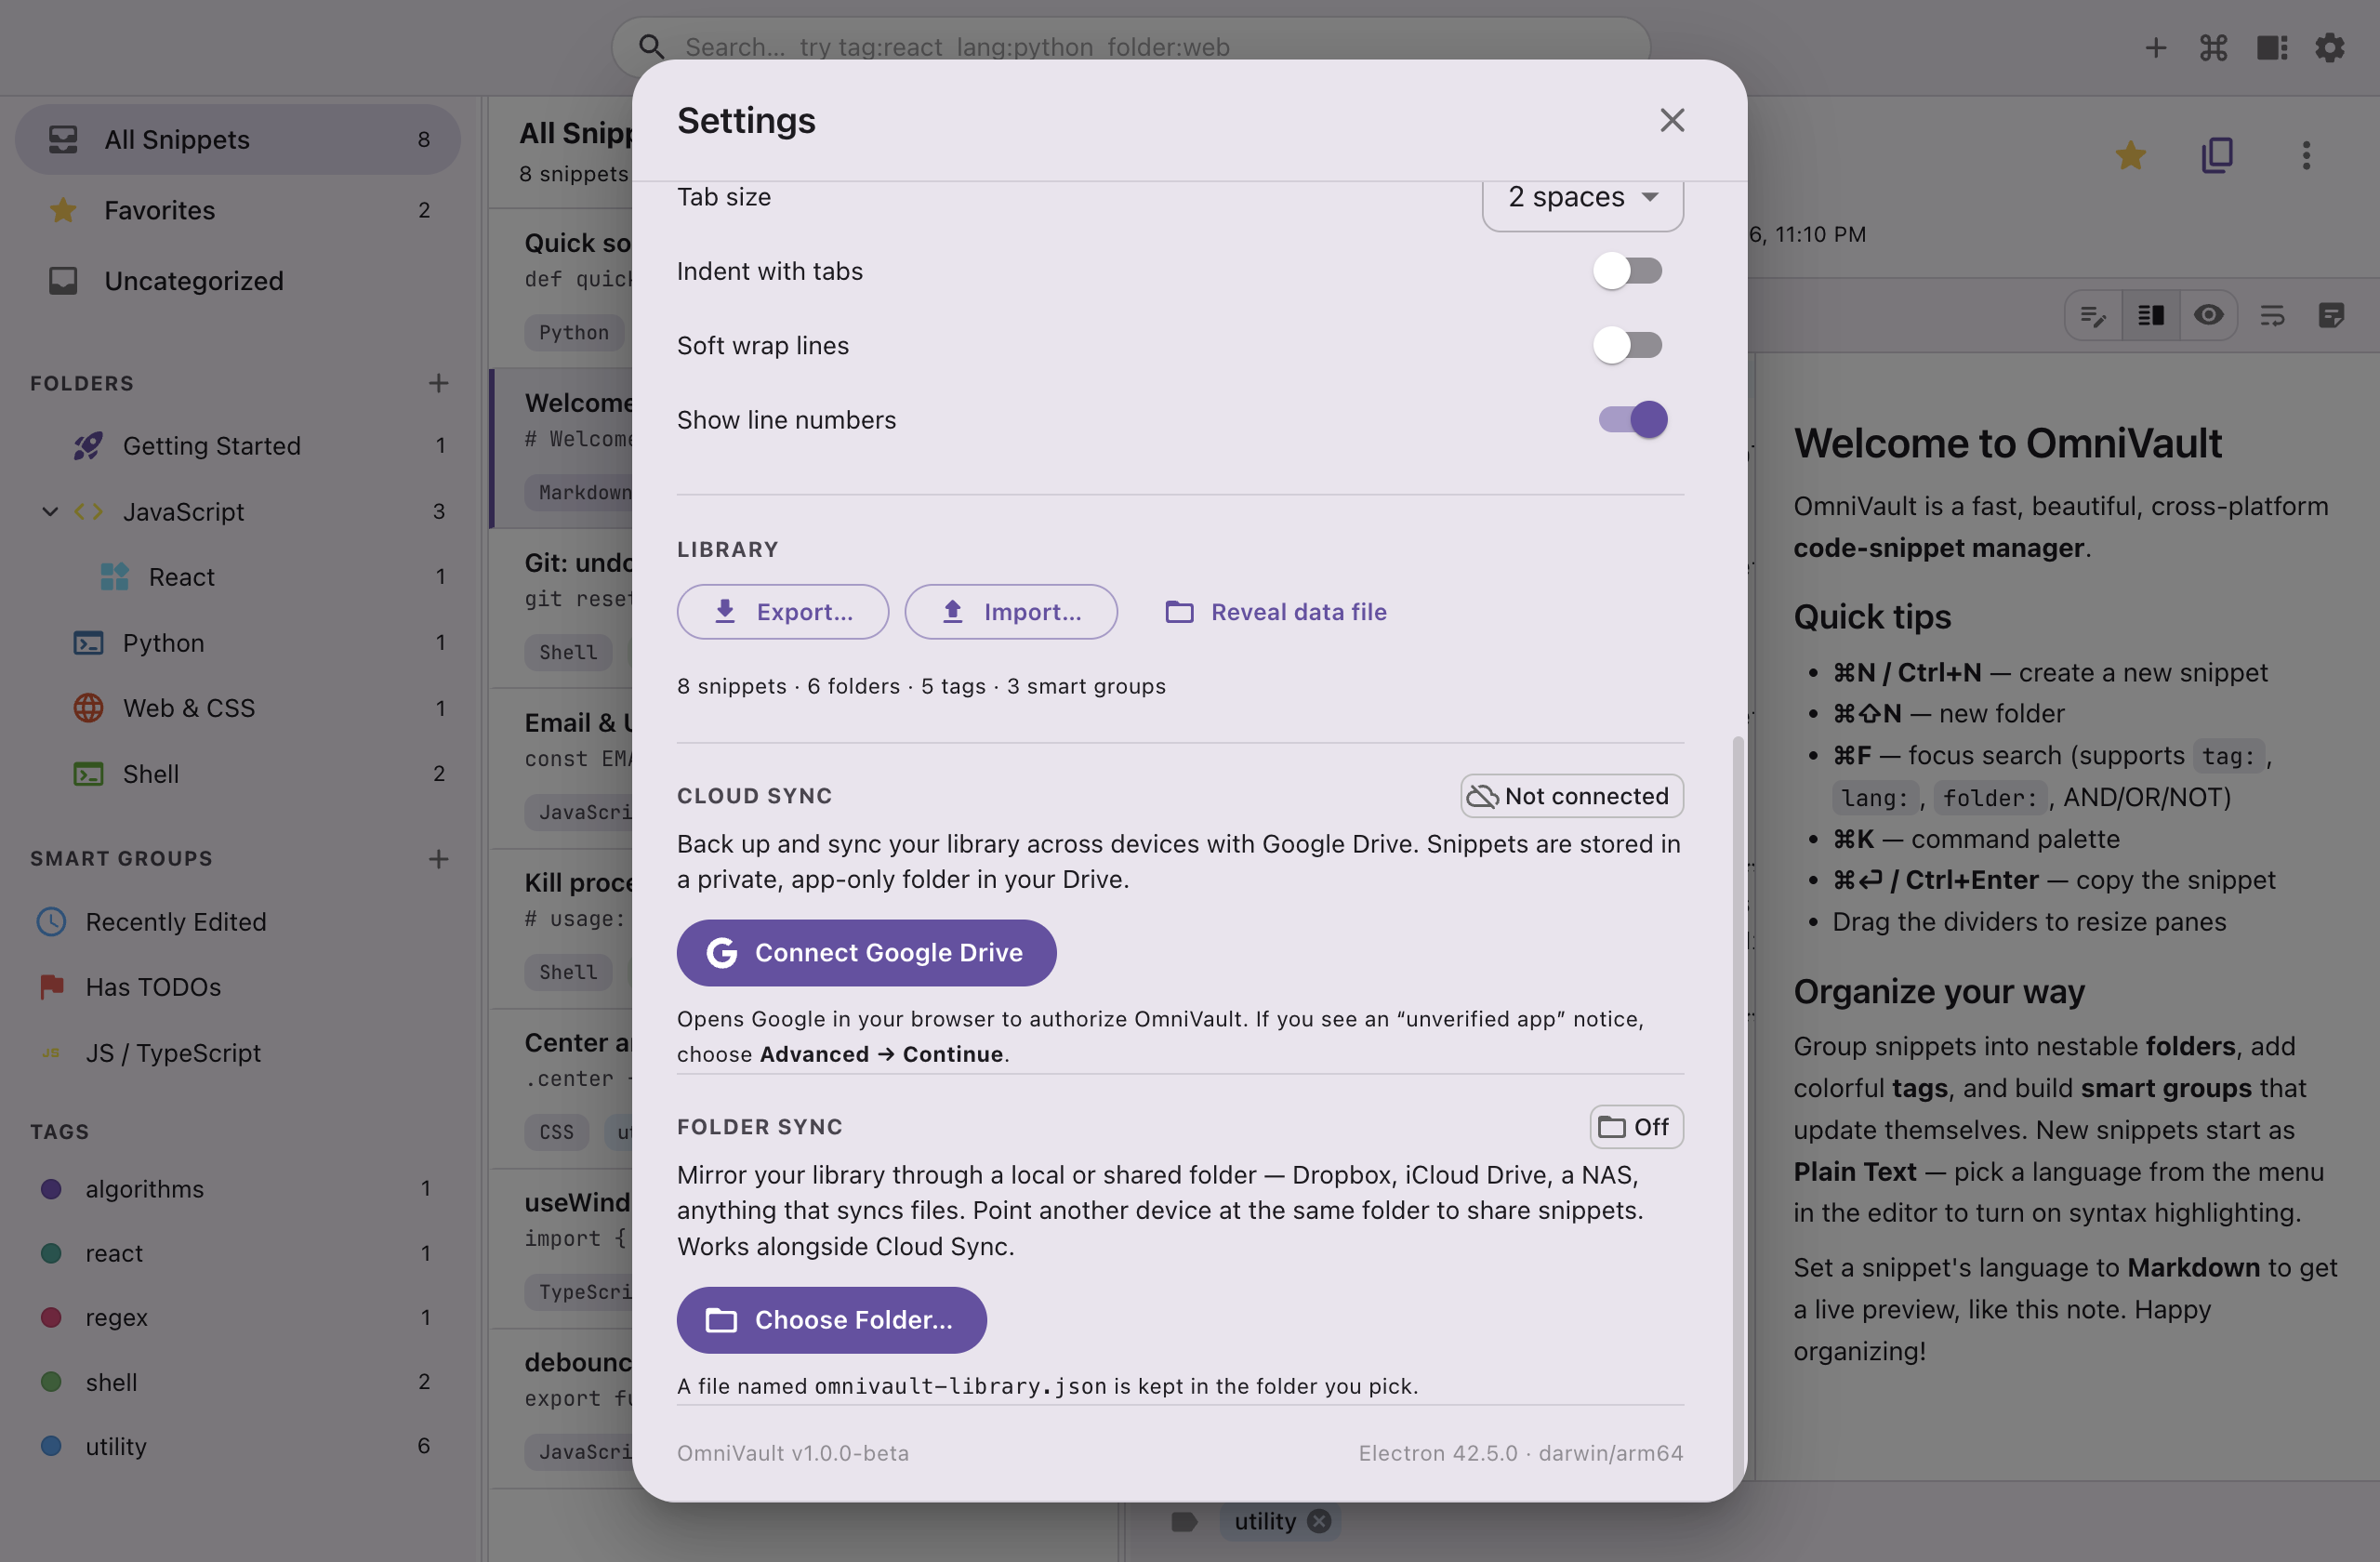Image resolution: width=2380 pixels, height=1562 pixels.
Task: Click the Folder Sync Off status chip
Action: pyautogui.click(x=1636, y=1127)
